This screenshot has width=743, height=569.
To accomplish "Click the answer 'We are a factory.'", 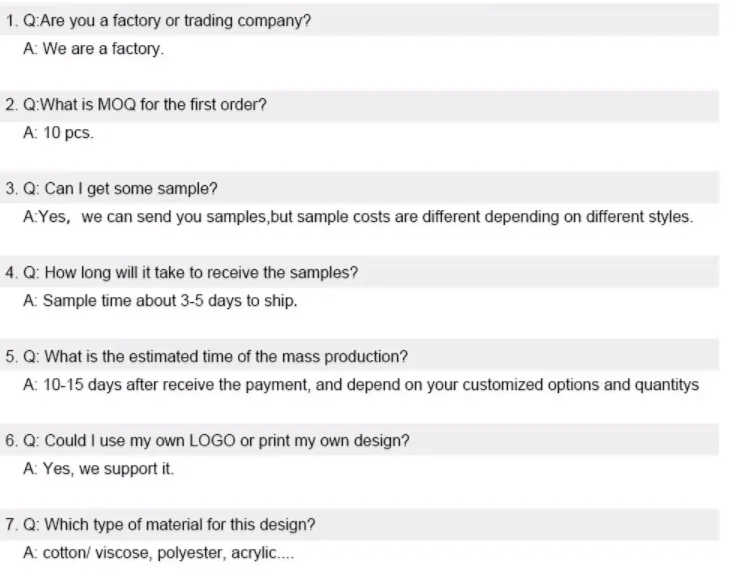I will pos(93,49).
